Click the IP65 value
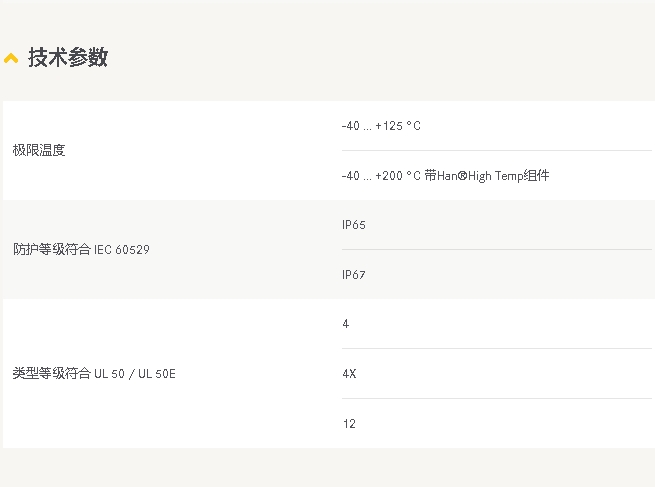Viewport: 655px width, 487px height. point(353,225)
